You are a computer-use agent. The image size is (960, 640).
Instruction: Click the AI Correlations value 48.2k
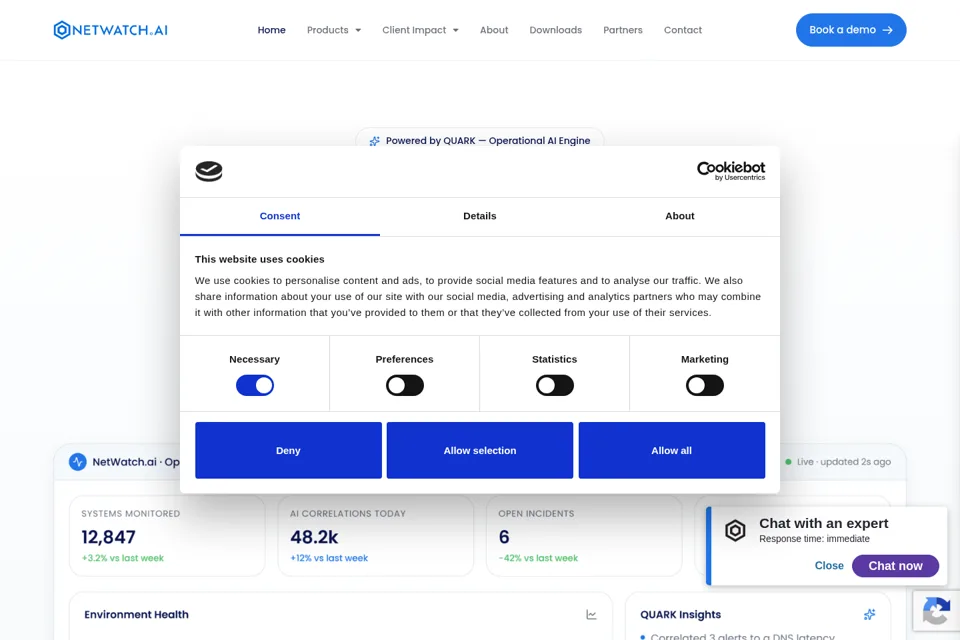click(x=314, y=537)
